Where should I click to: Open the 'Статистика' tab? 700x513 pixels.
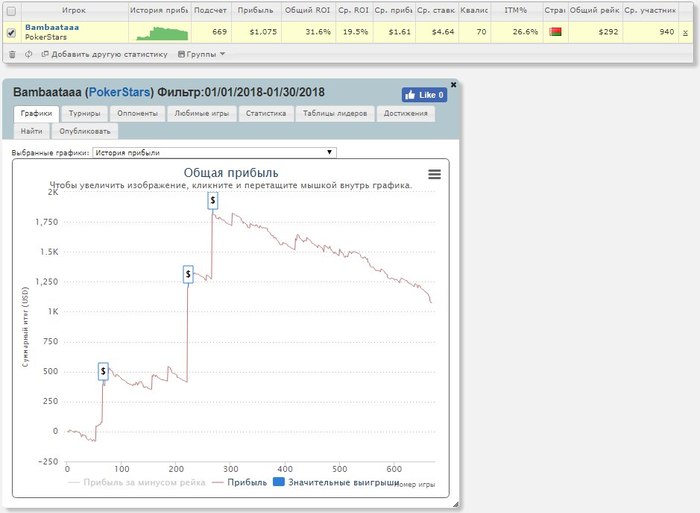266,113
